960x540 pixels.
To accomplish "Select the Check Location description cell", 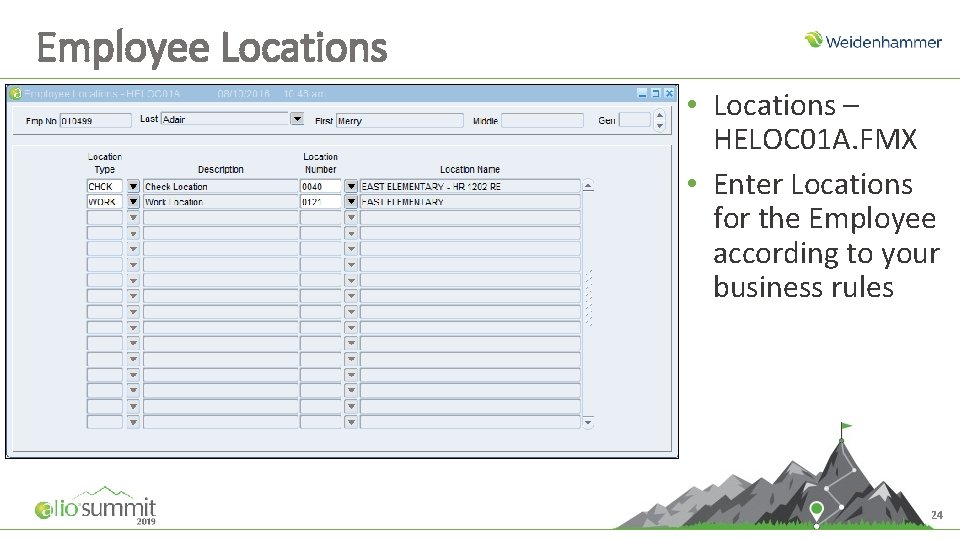I will [x=220, y=186].
